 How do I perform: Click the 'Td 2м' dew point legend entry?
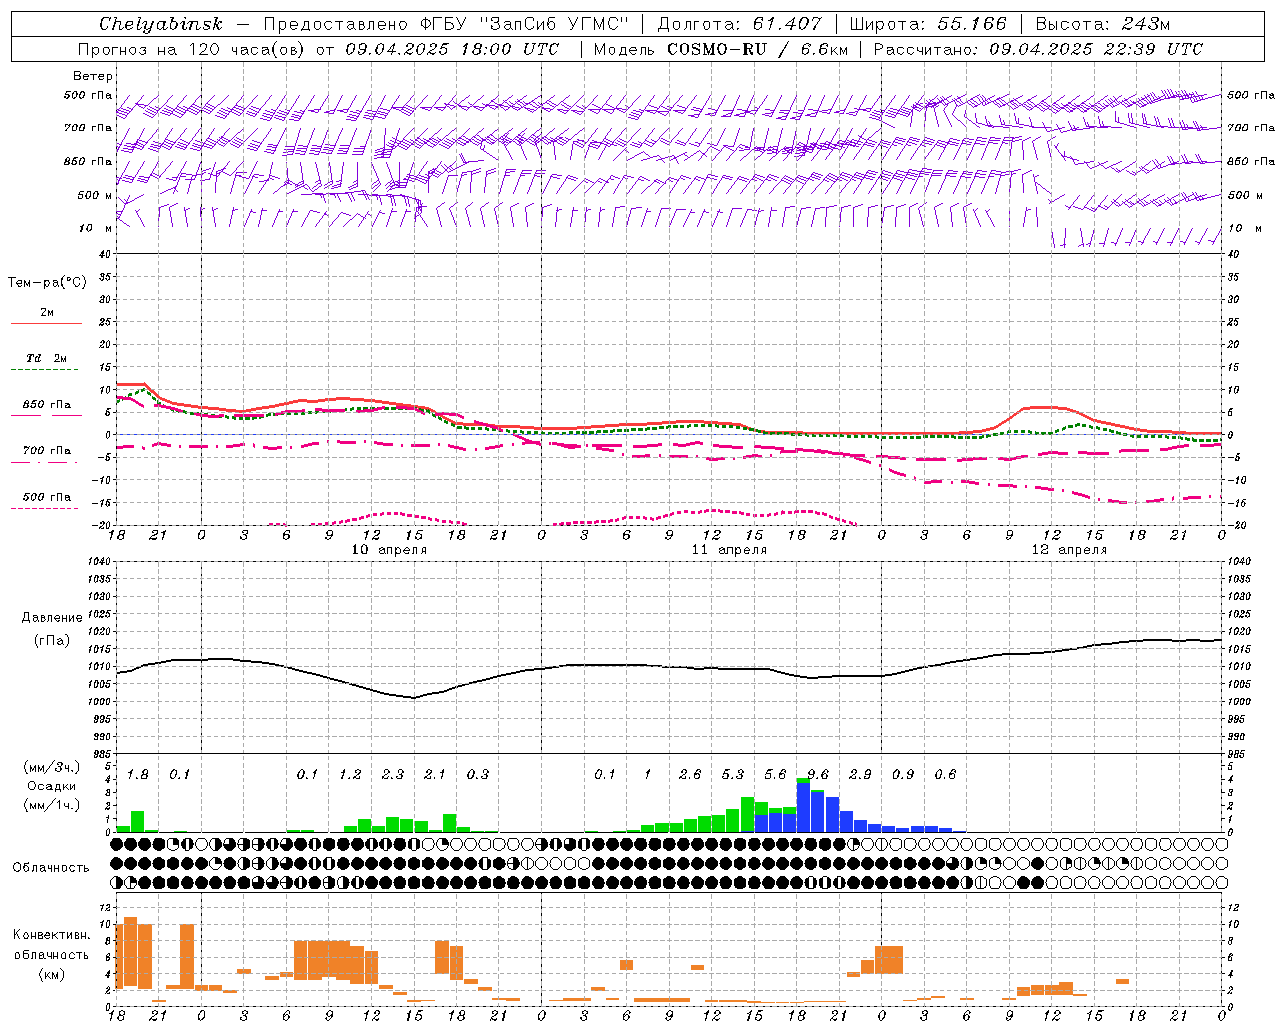pyautogui.click(x=47, y=358)
